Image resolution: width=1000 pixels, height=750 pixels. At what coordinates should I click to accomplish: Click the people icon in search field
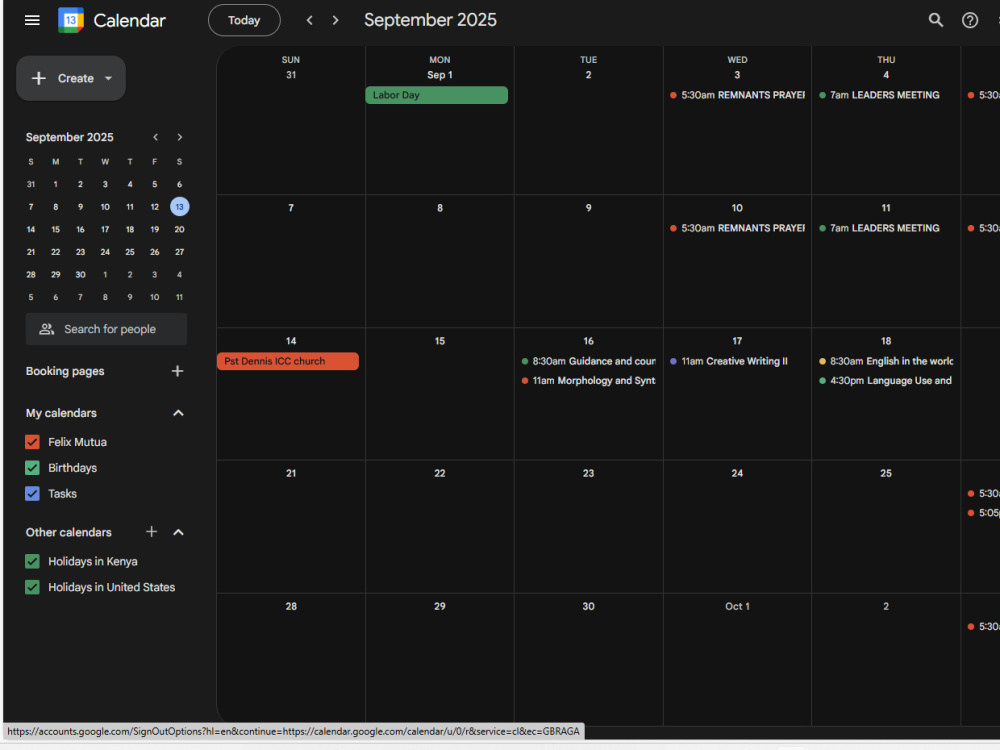(47, 329)
